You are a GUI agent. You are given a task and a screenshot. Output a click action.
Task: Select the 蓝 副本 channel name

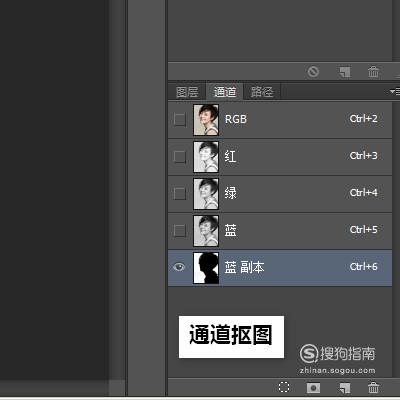pyautogui.click(x=244, y=267)
